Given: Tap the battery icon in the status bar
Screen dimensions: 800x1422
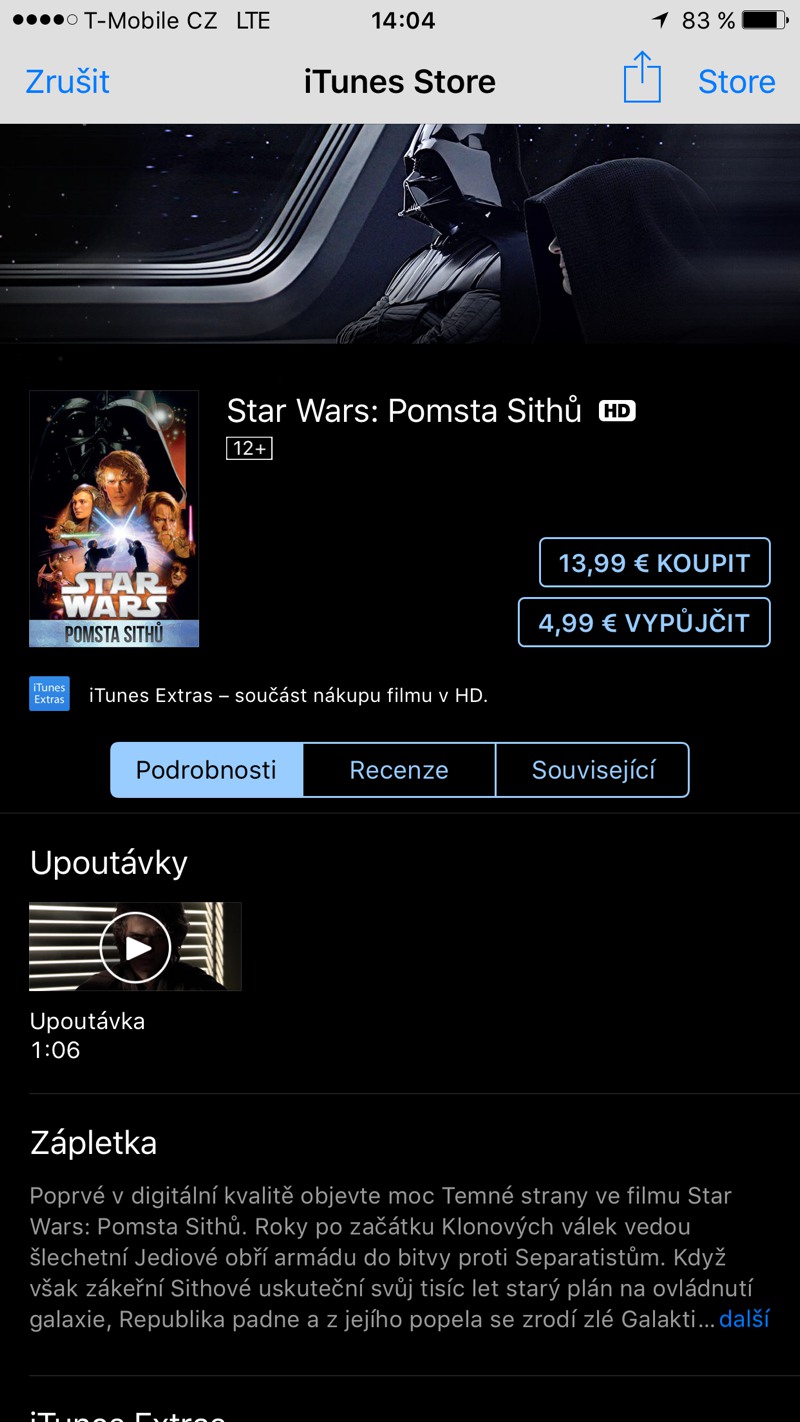Looking at the screenshot, I should pyautogui.click(x=765, y=20).
